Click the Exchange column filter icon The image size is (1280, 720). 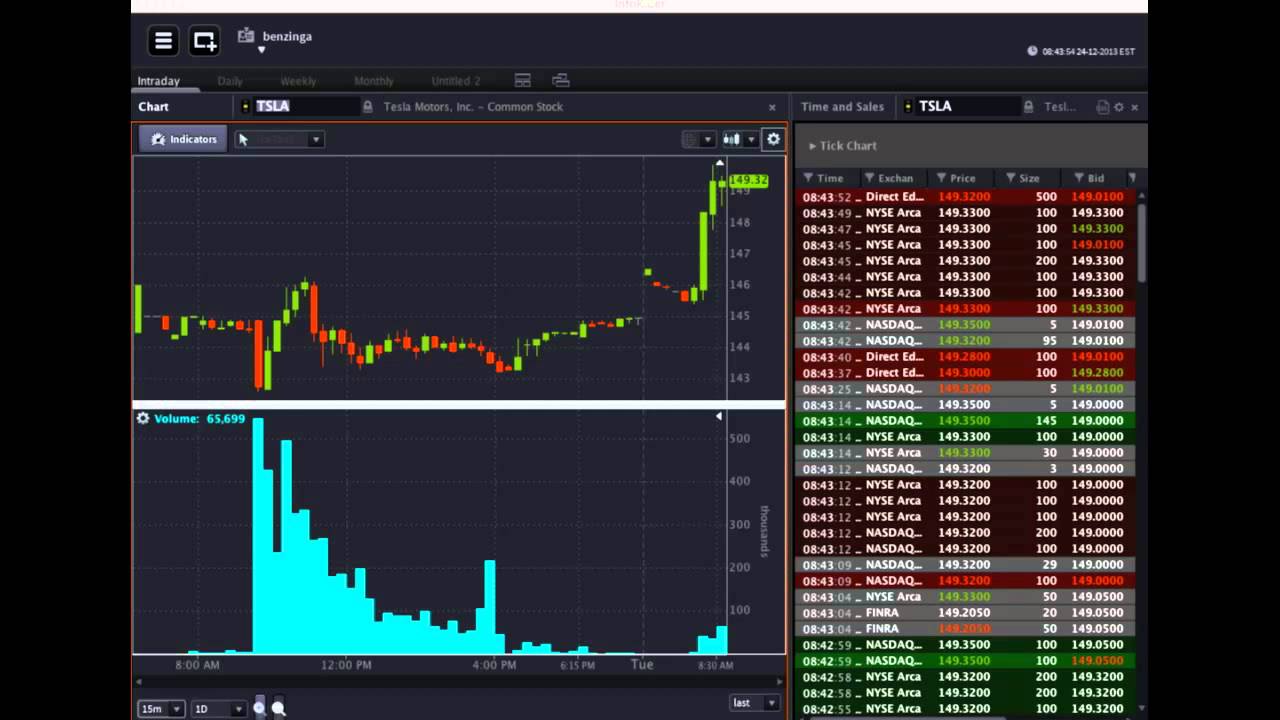click(869, 178)
